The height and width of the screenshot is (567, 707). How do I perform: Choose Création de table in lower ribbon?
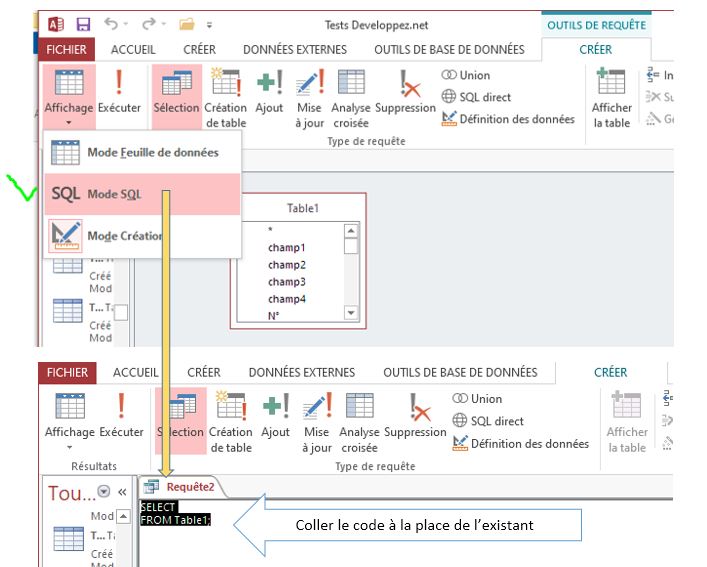pos(231,422)
